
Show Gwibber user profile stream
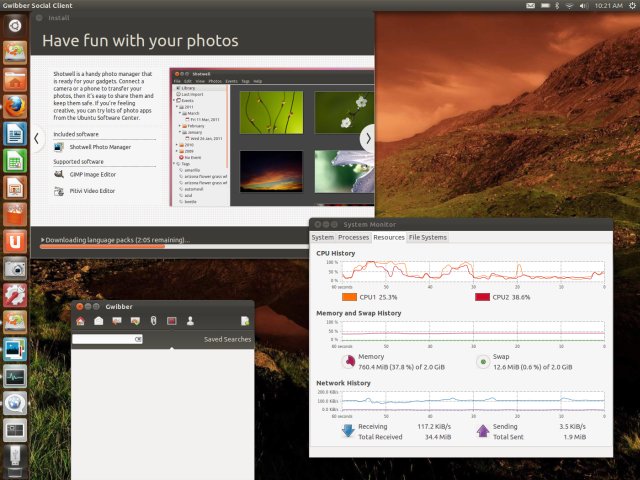coord(190,321)
